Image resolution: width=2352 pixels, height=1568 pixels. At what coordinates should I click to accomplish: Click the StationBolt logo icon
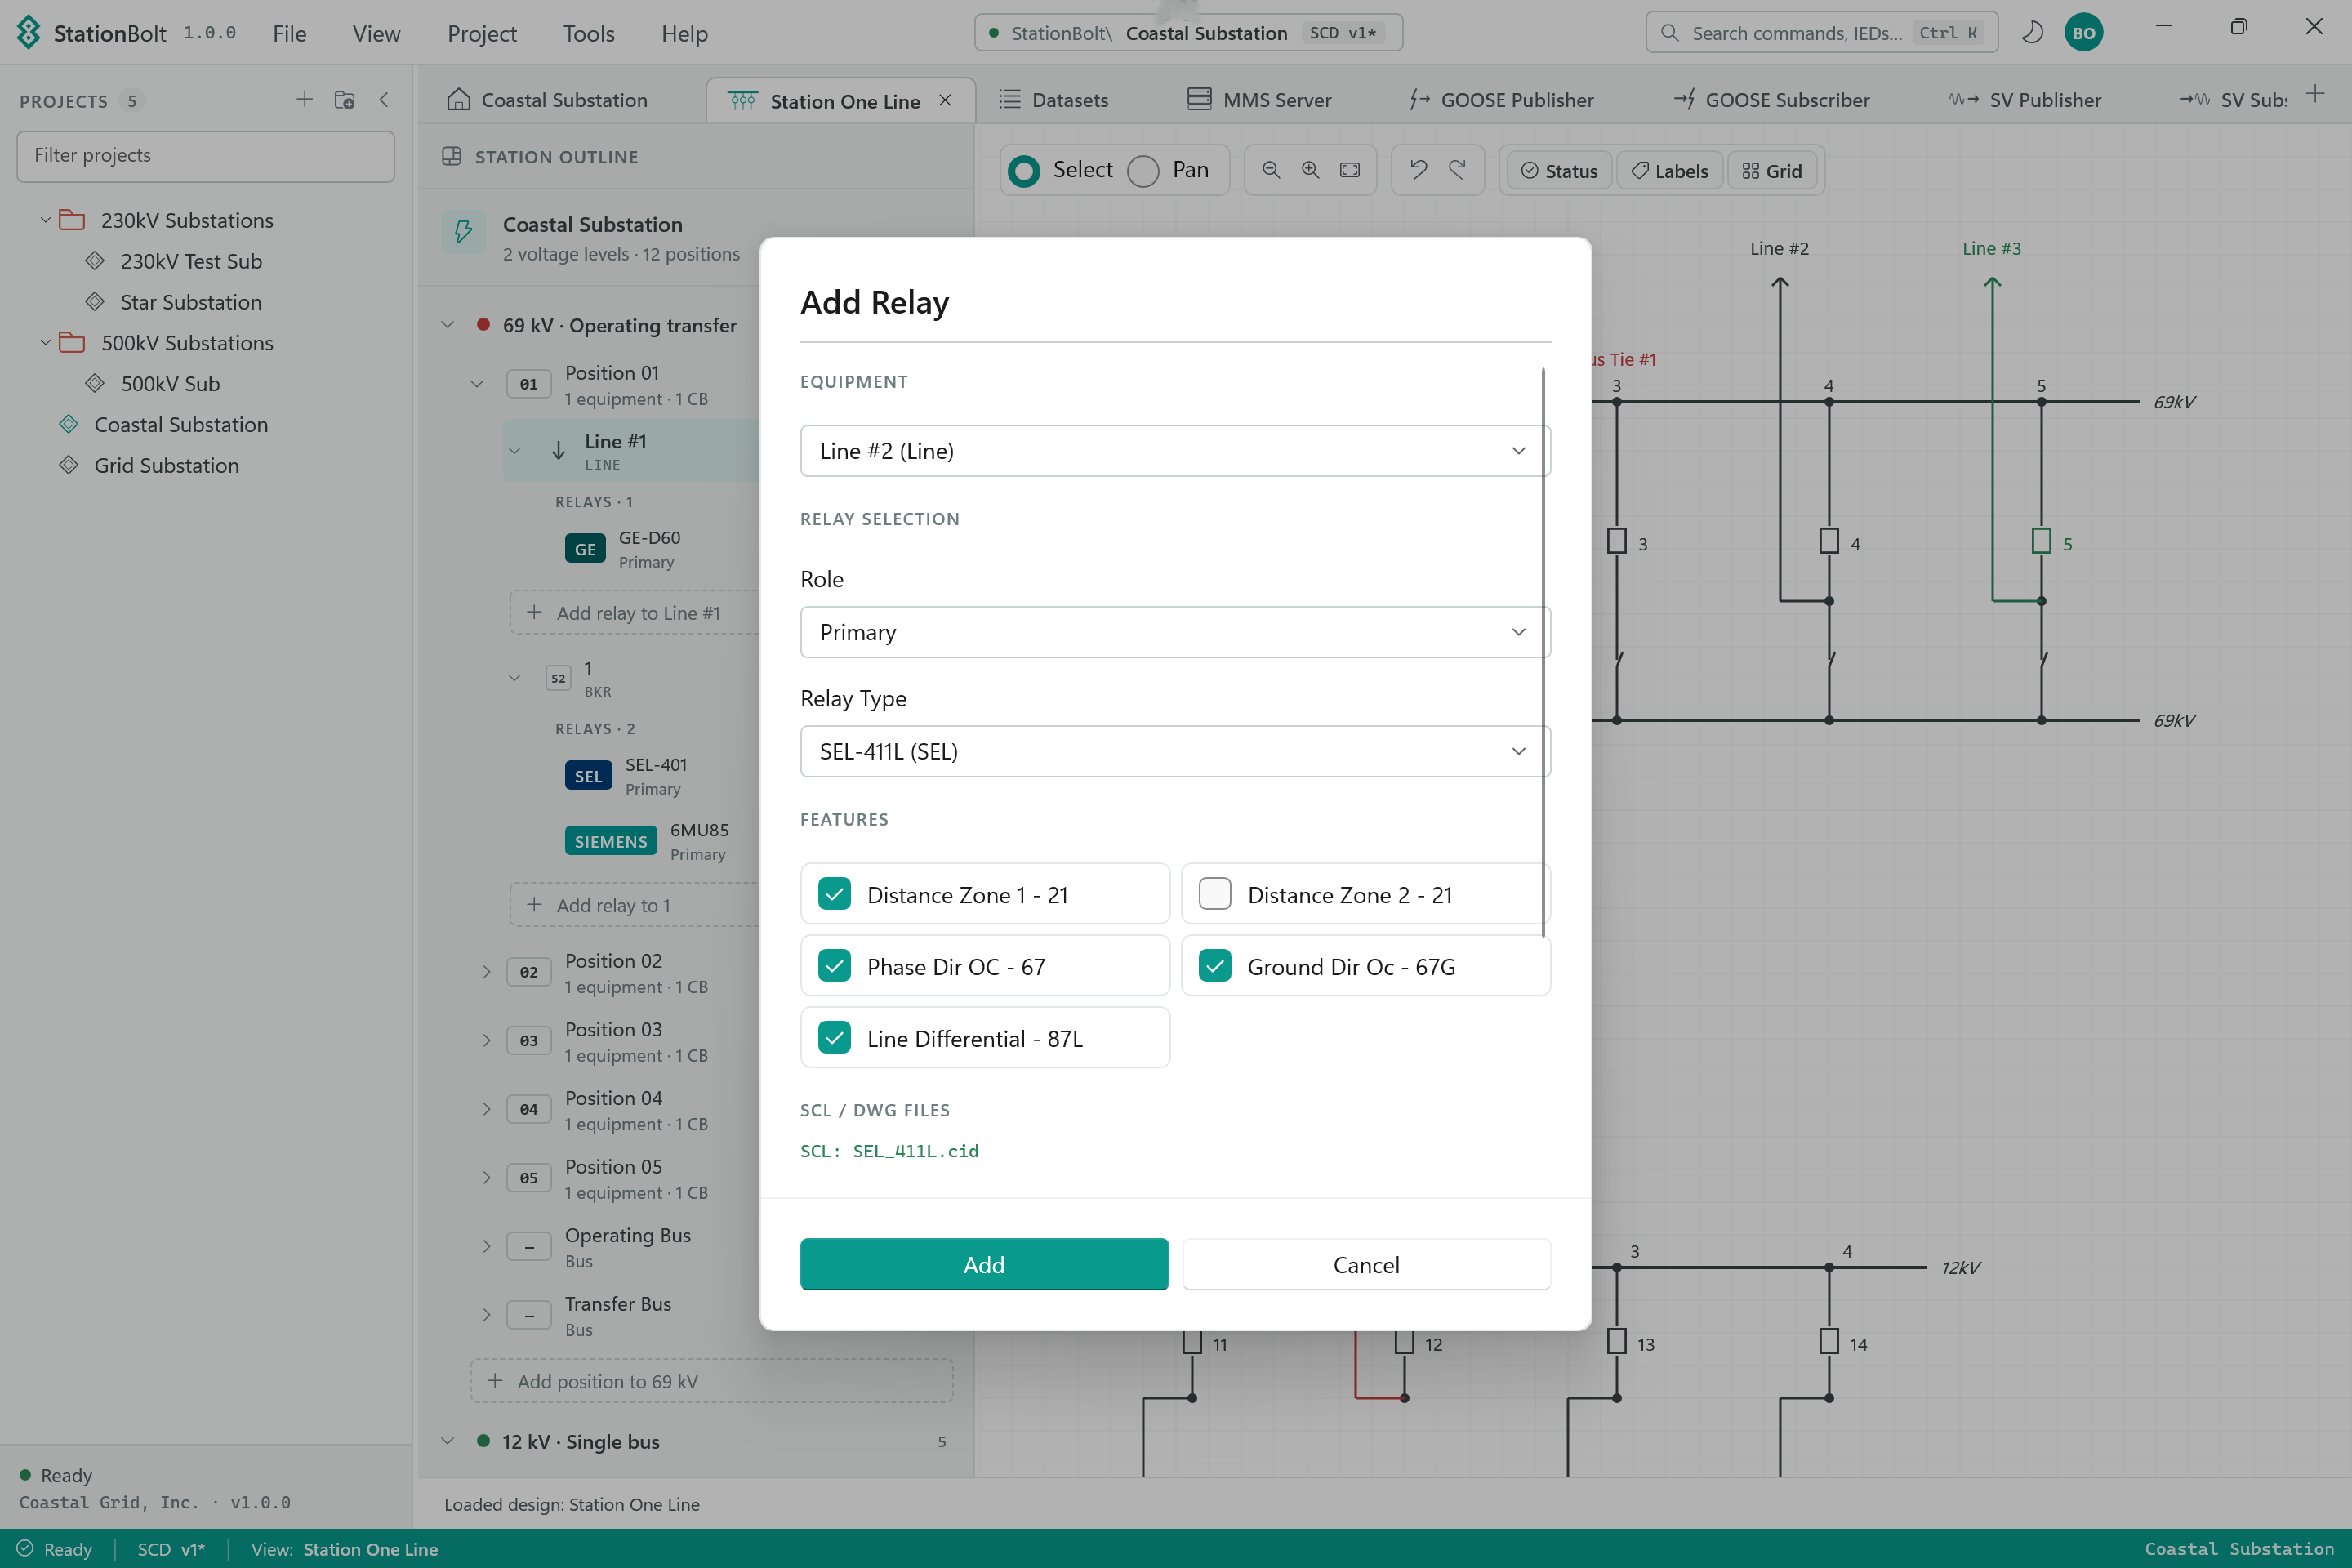(x=29, y=32)
